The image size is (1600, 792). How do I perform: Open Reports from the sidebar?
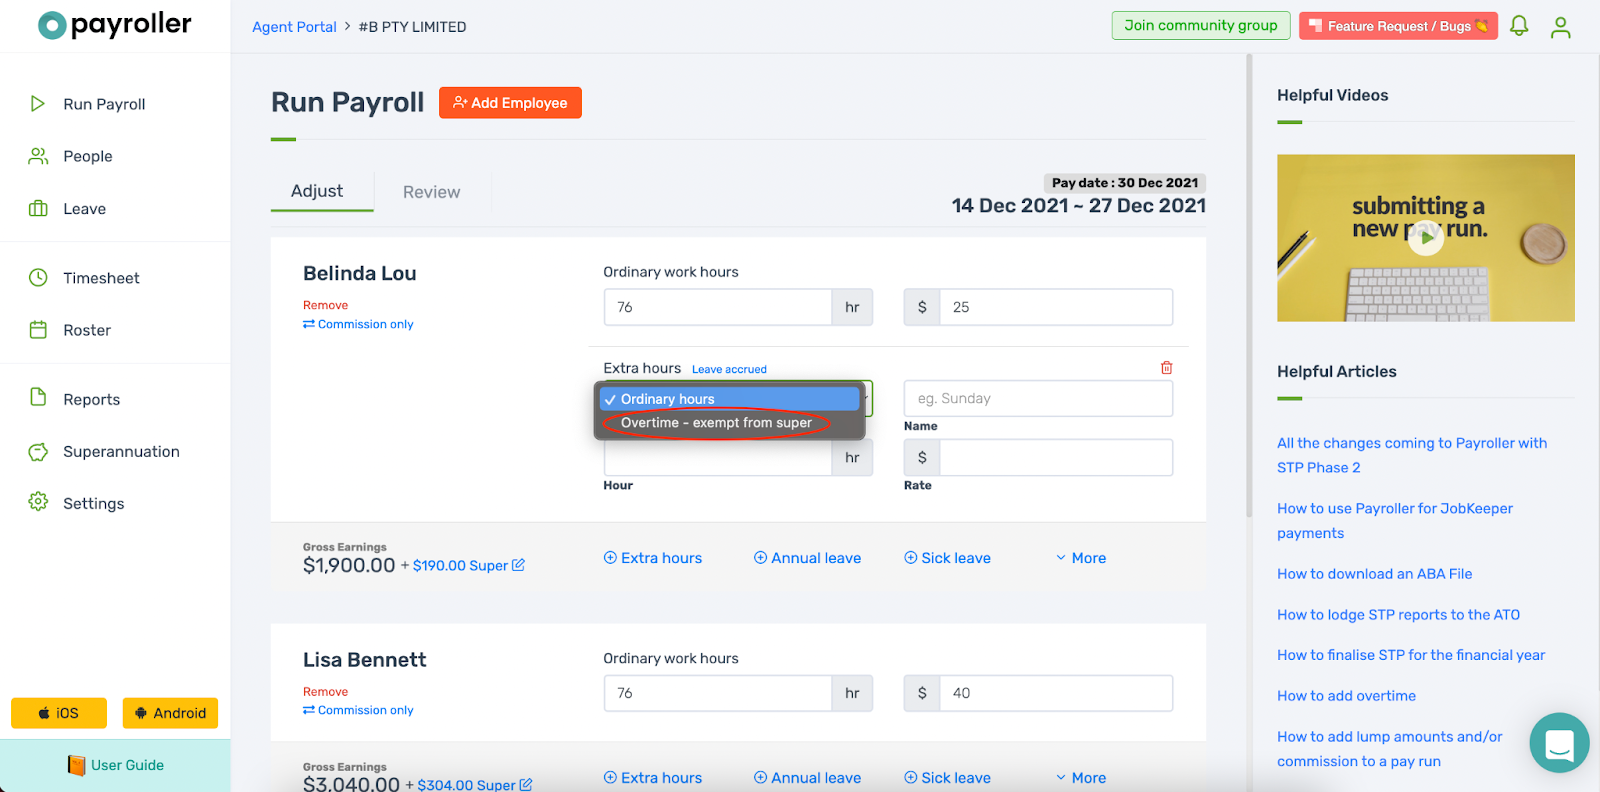click(x=91, y=399)
